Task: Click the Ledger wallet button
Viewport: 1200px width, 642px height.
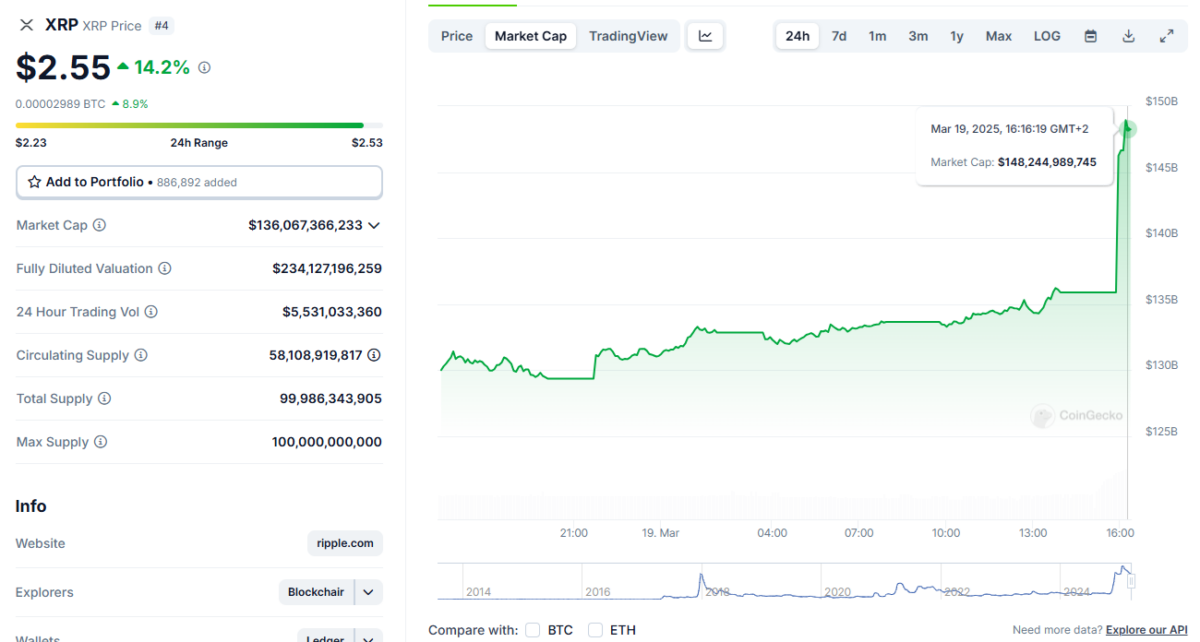Action: (x=325, y=638)
